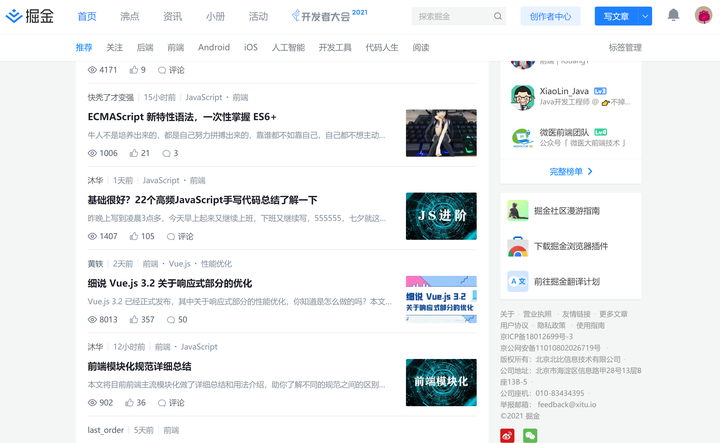Select the Android category tab
Screen dimensions: 720x443
pyautogui.click(x=214, y=47)
